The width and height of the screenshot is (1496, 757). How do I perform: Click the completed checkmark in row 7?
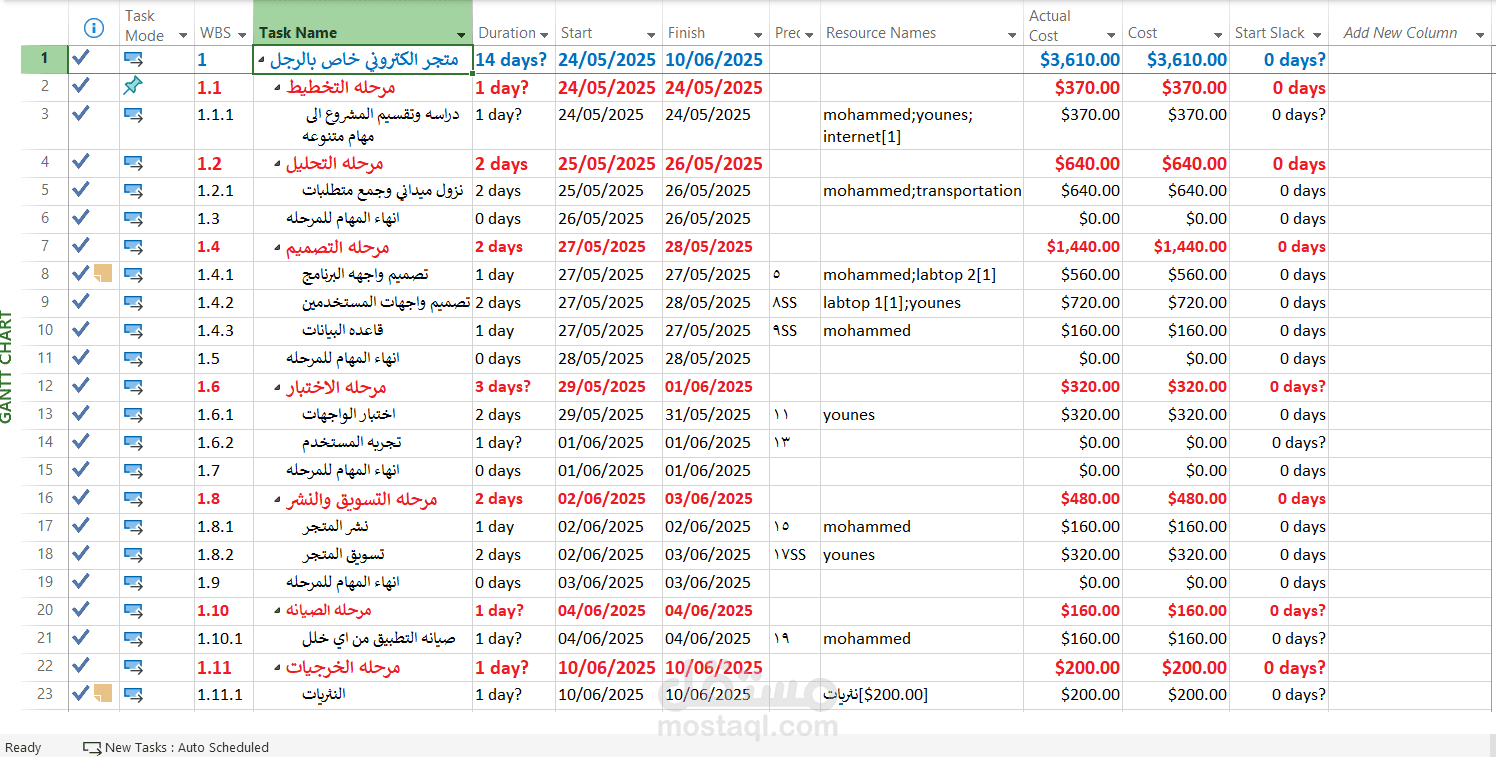81,245
